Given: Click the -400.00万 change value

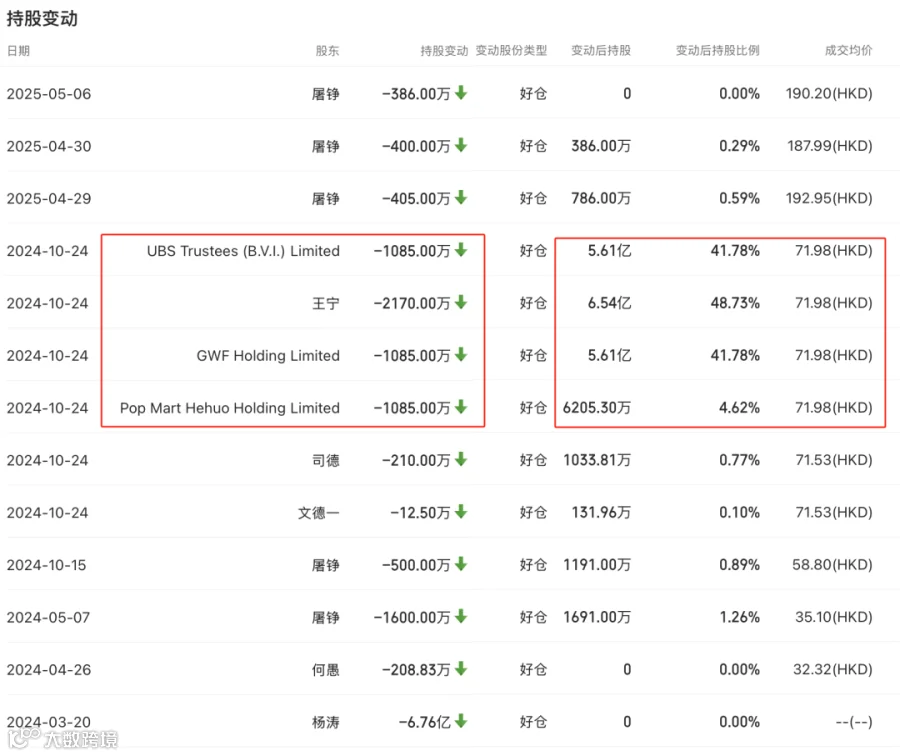Looking at the screenshot, I should point(416,146).
